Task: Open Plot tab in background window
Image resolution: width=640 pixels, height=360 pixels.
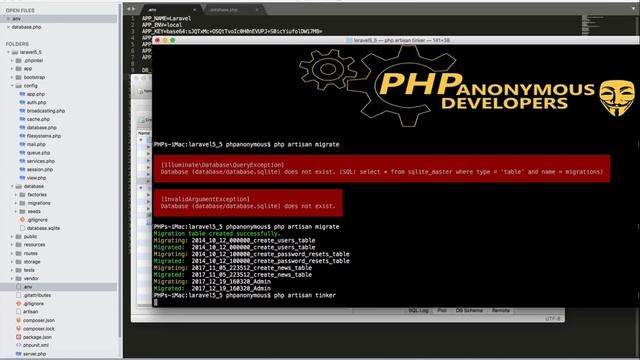Action: click(x=442, y=311)
